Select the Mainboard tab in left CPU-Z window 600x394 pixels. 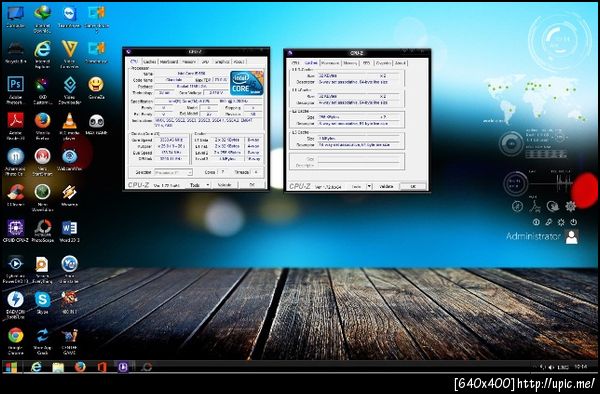coord(169,62)
